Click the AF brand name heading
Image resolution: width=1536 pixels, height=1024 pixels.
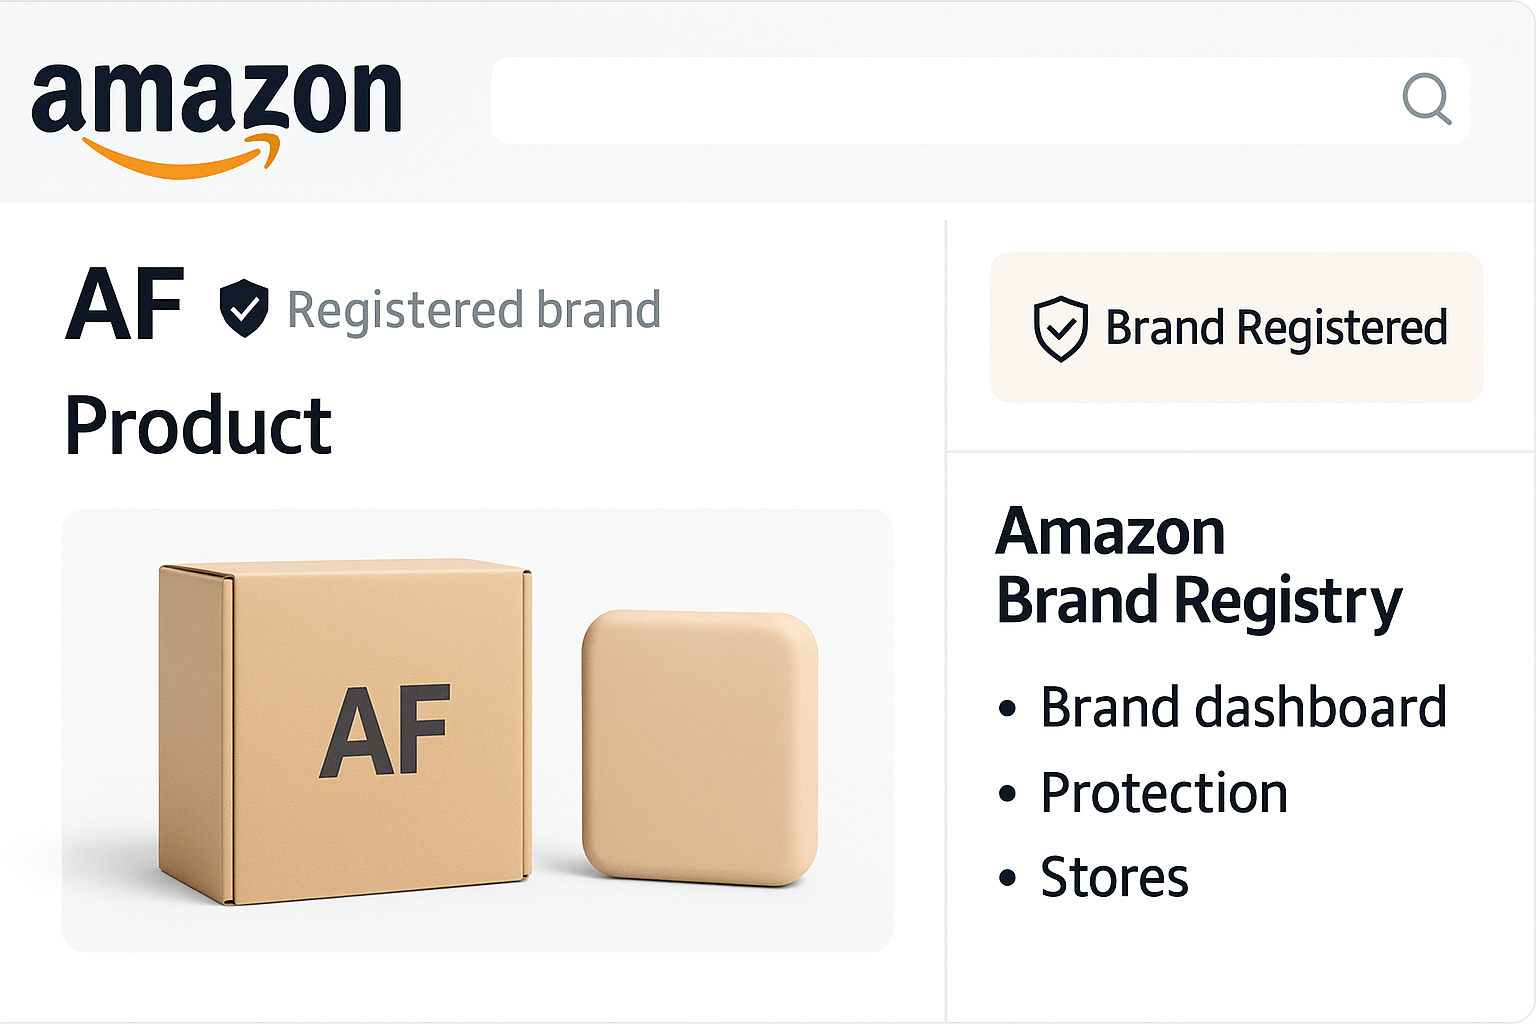point(125,305)
